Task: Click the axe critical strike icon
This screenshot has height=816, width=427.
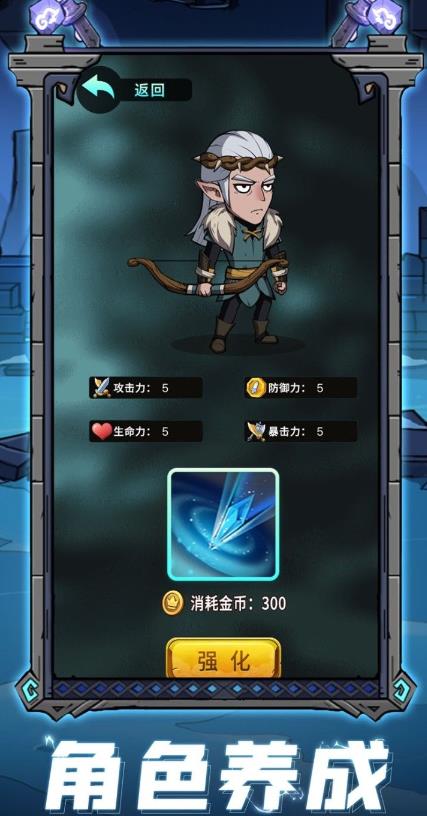Action: 256,431
